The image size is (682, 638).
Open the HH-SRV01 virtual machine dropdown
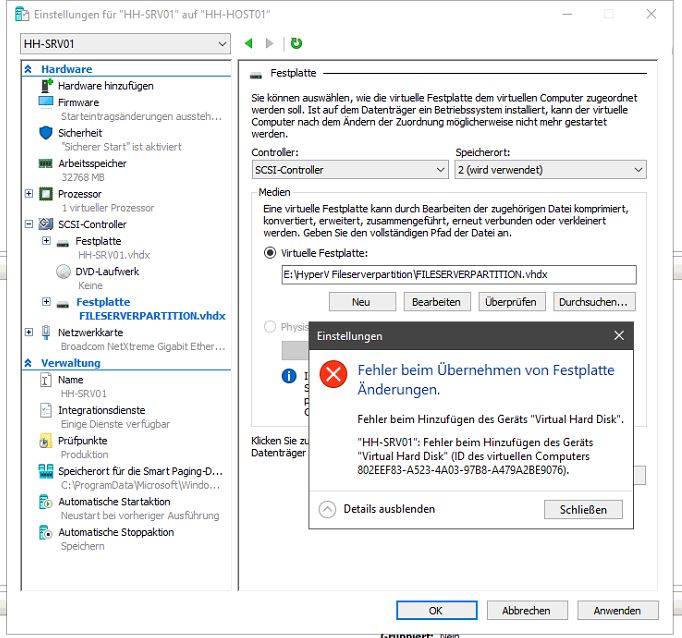click(x=125, y=44)
